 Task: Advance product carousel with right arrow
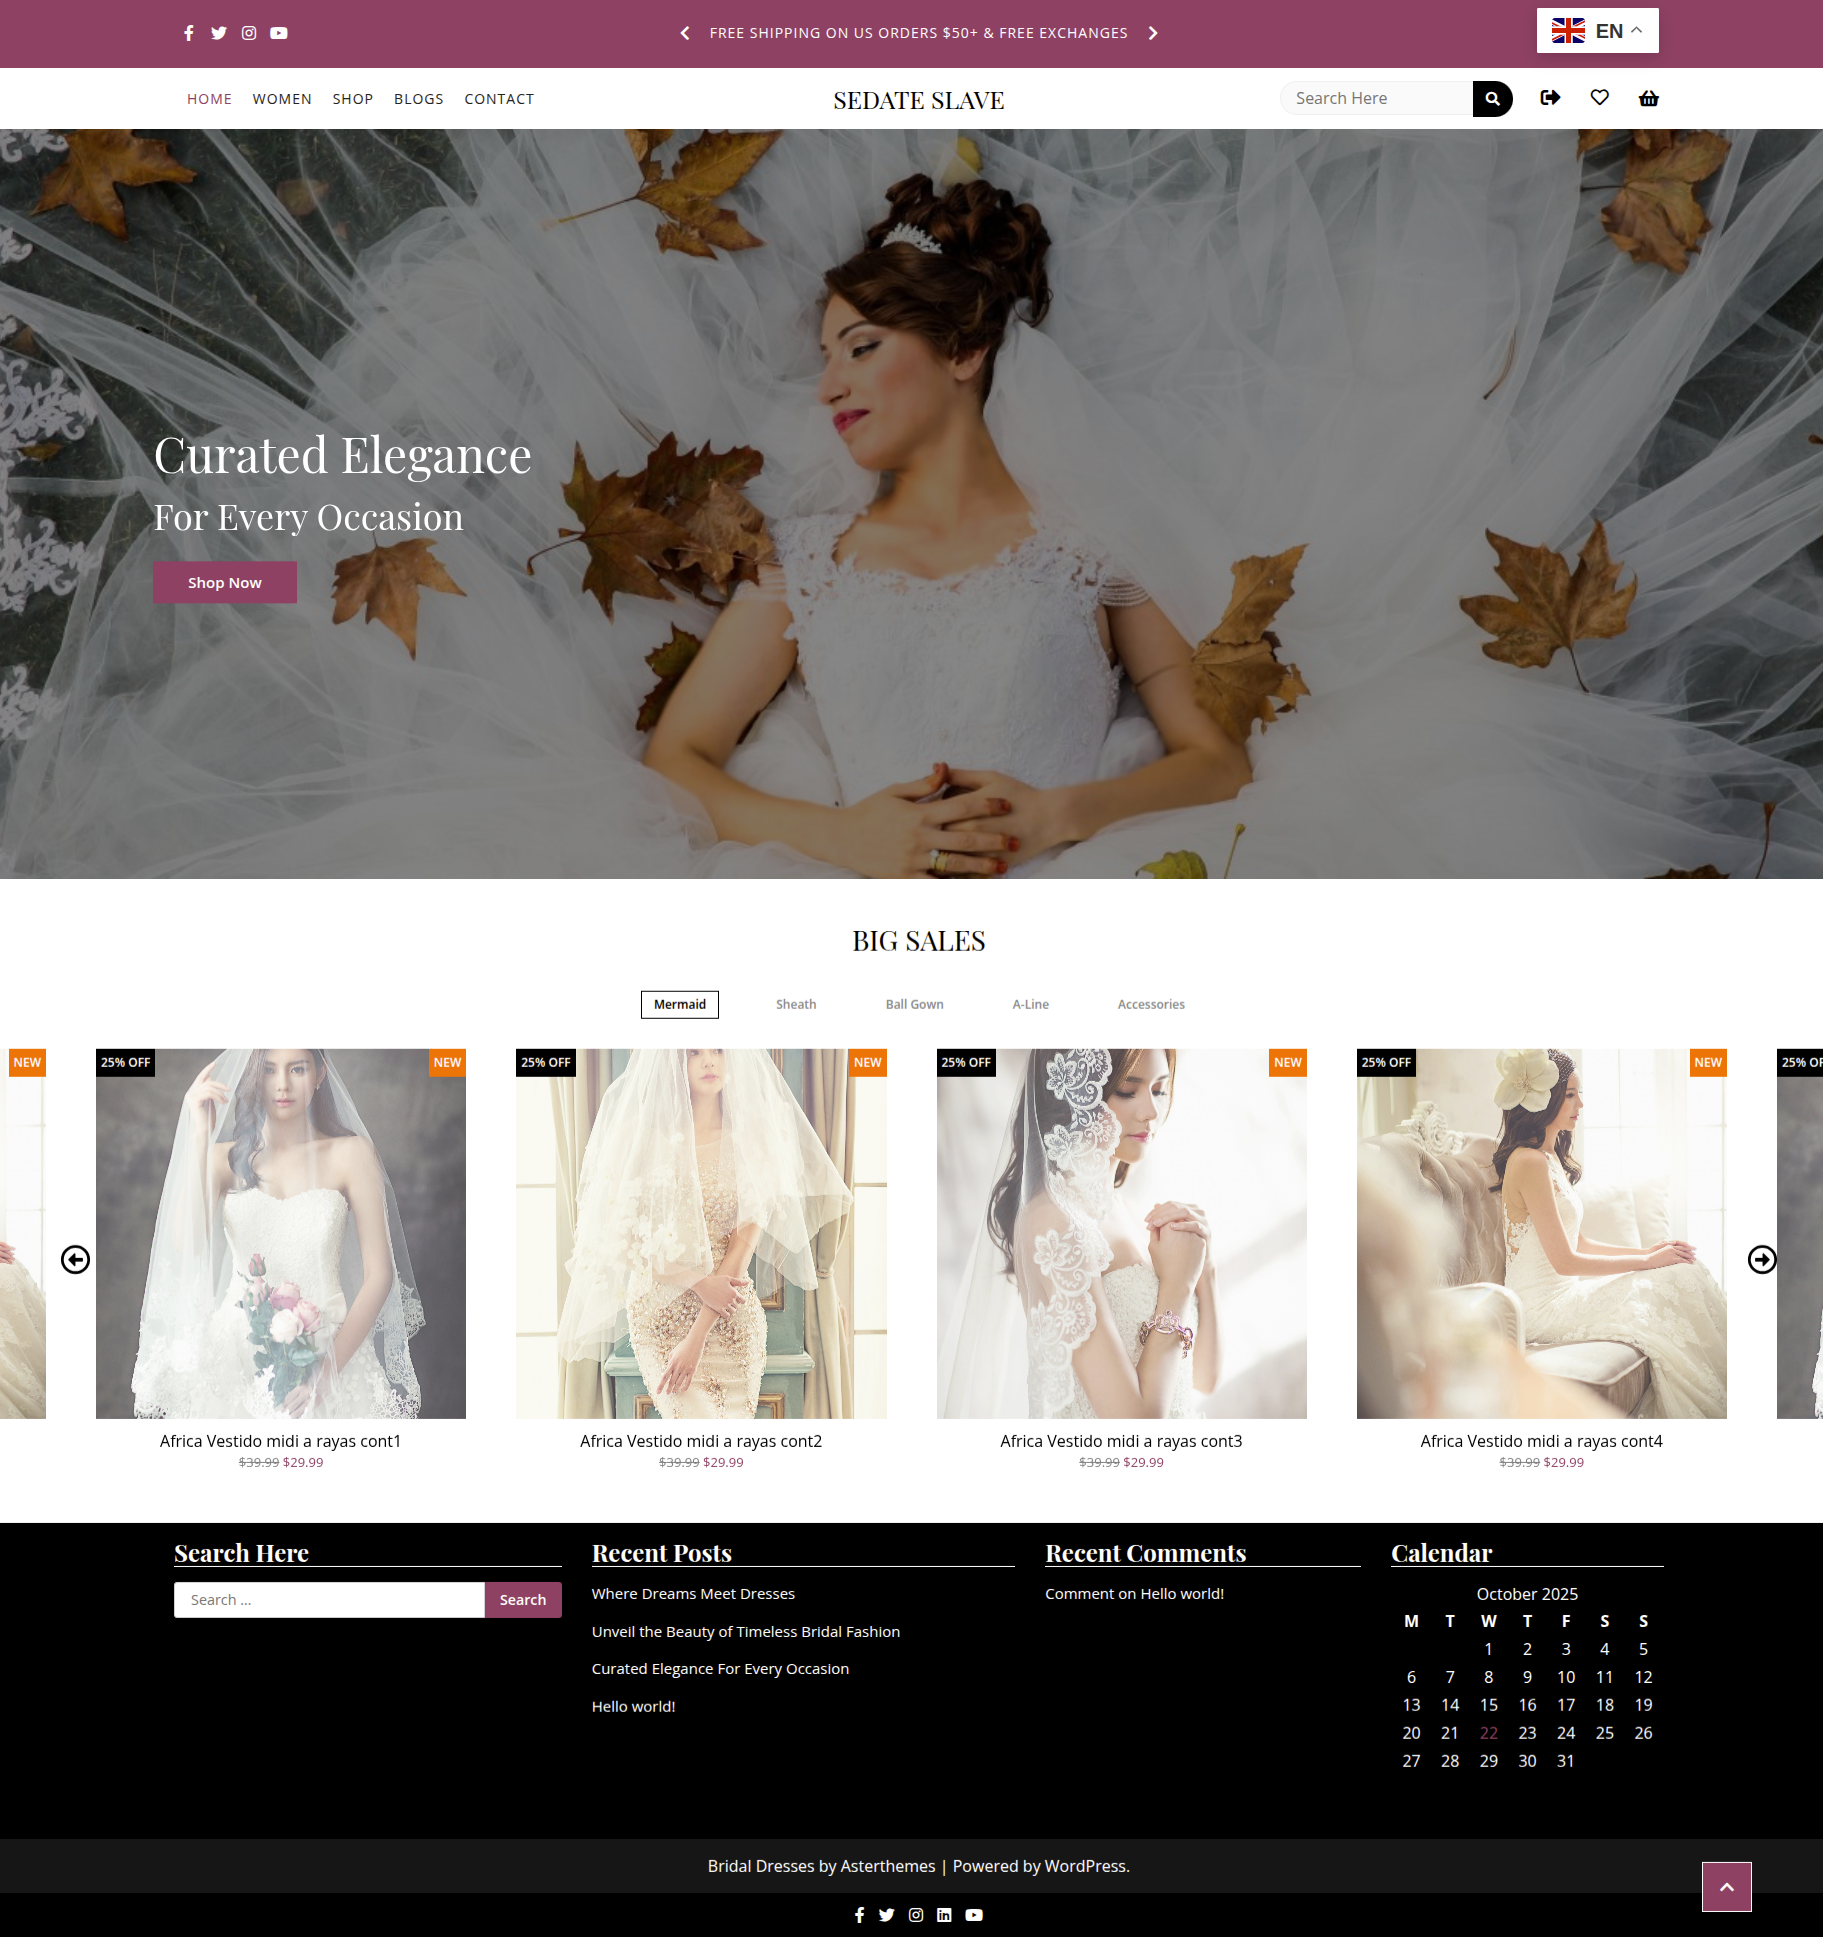tap(1762, 1259)
